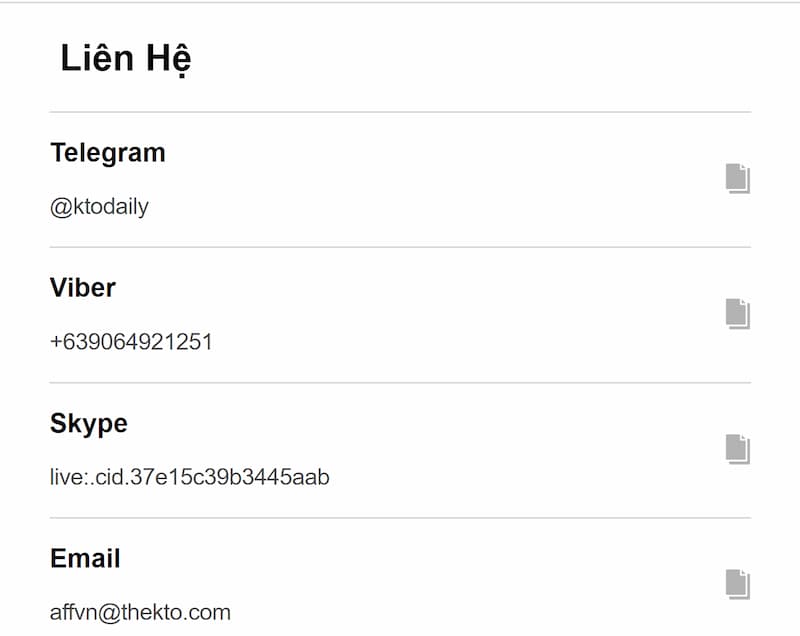This screenshot has height=636, width=800.
Task: Select the Skype label
Action: (x=89, y=423)
